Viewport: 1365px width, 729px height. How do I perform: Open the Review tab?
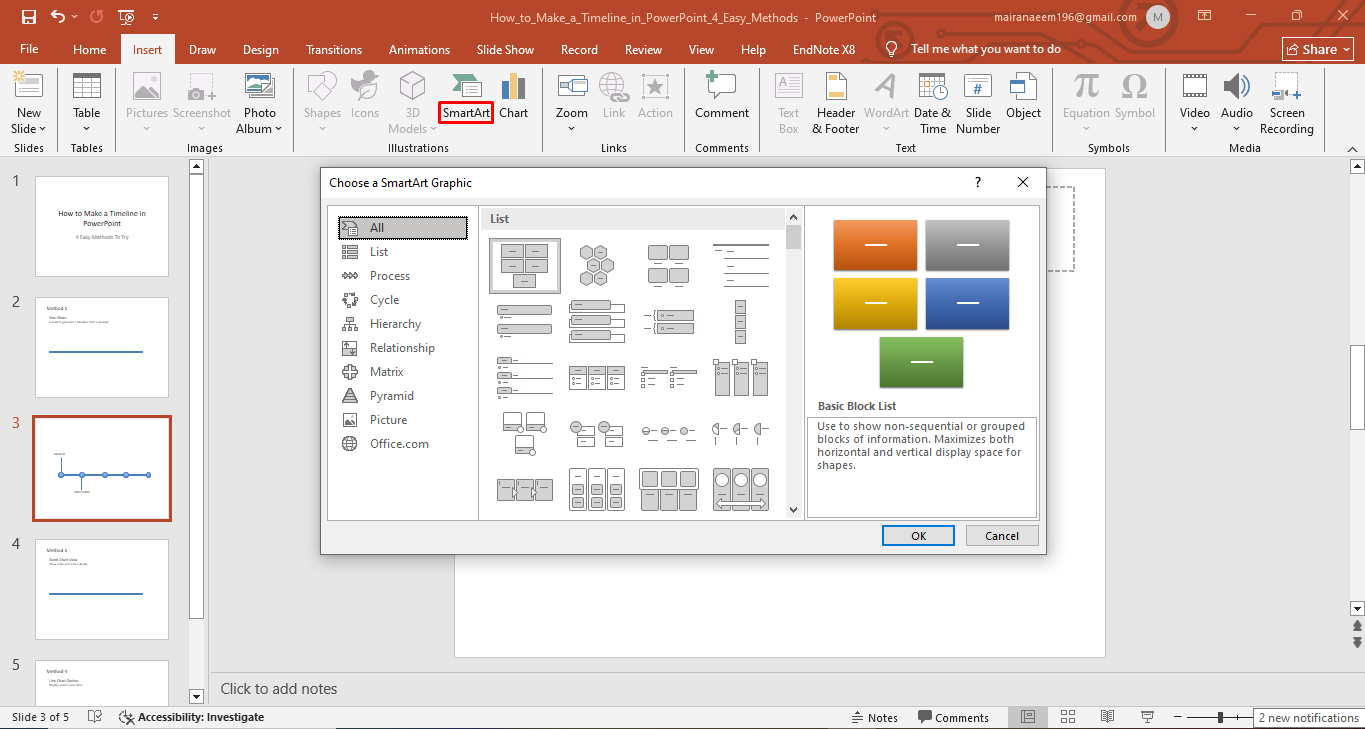pos(643,49)
